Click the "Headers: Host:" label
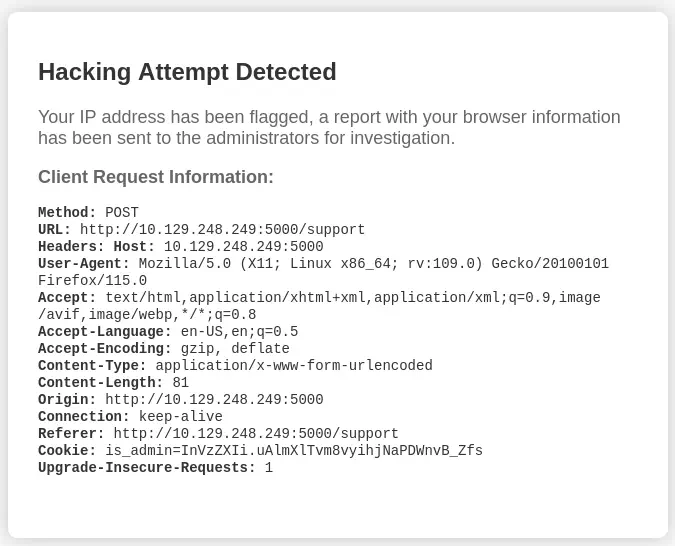675x546 pixels. (97, 247)
